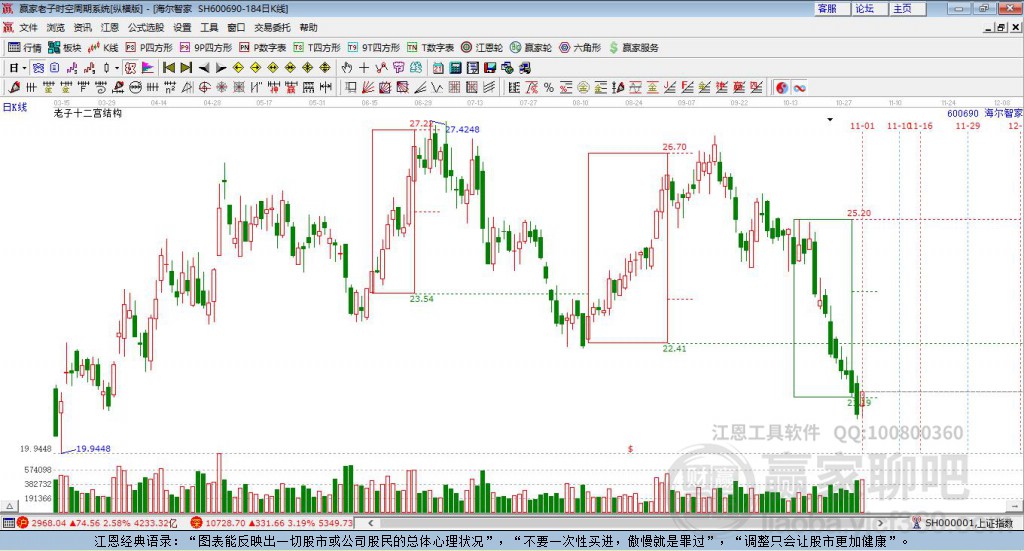Jump to last bar icon
This screenshot has height=551, width=1024.
point(186,68)
